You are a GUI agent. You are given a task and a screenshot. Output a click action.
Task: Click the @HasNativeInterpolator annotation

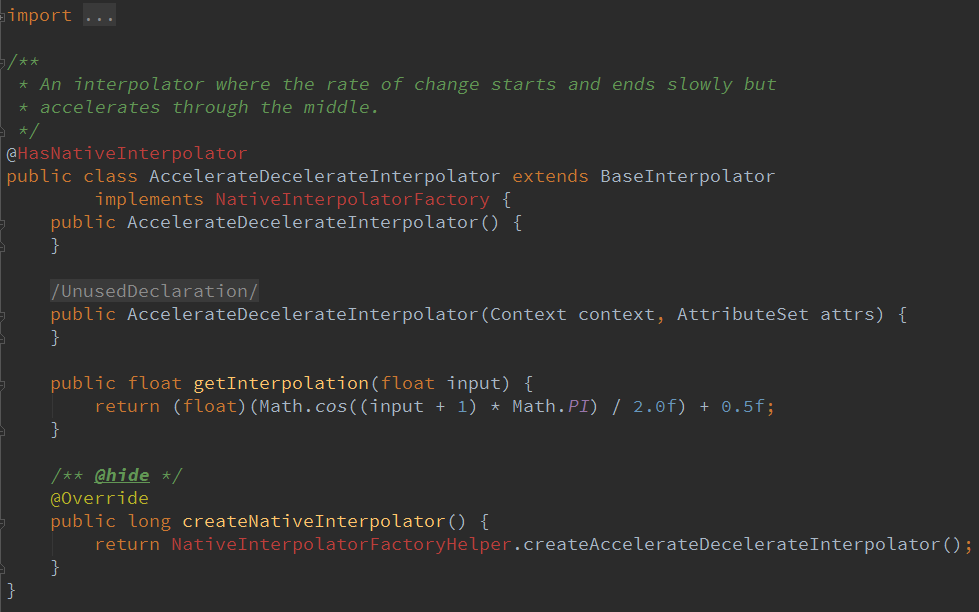[x=127, y=153]
